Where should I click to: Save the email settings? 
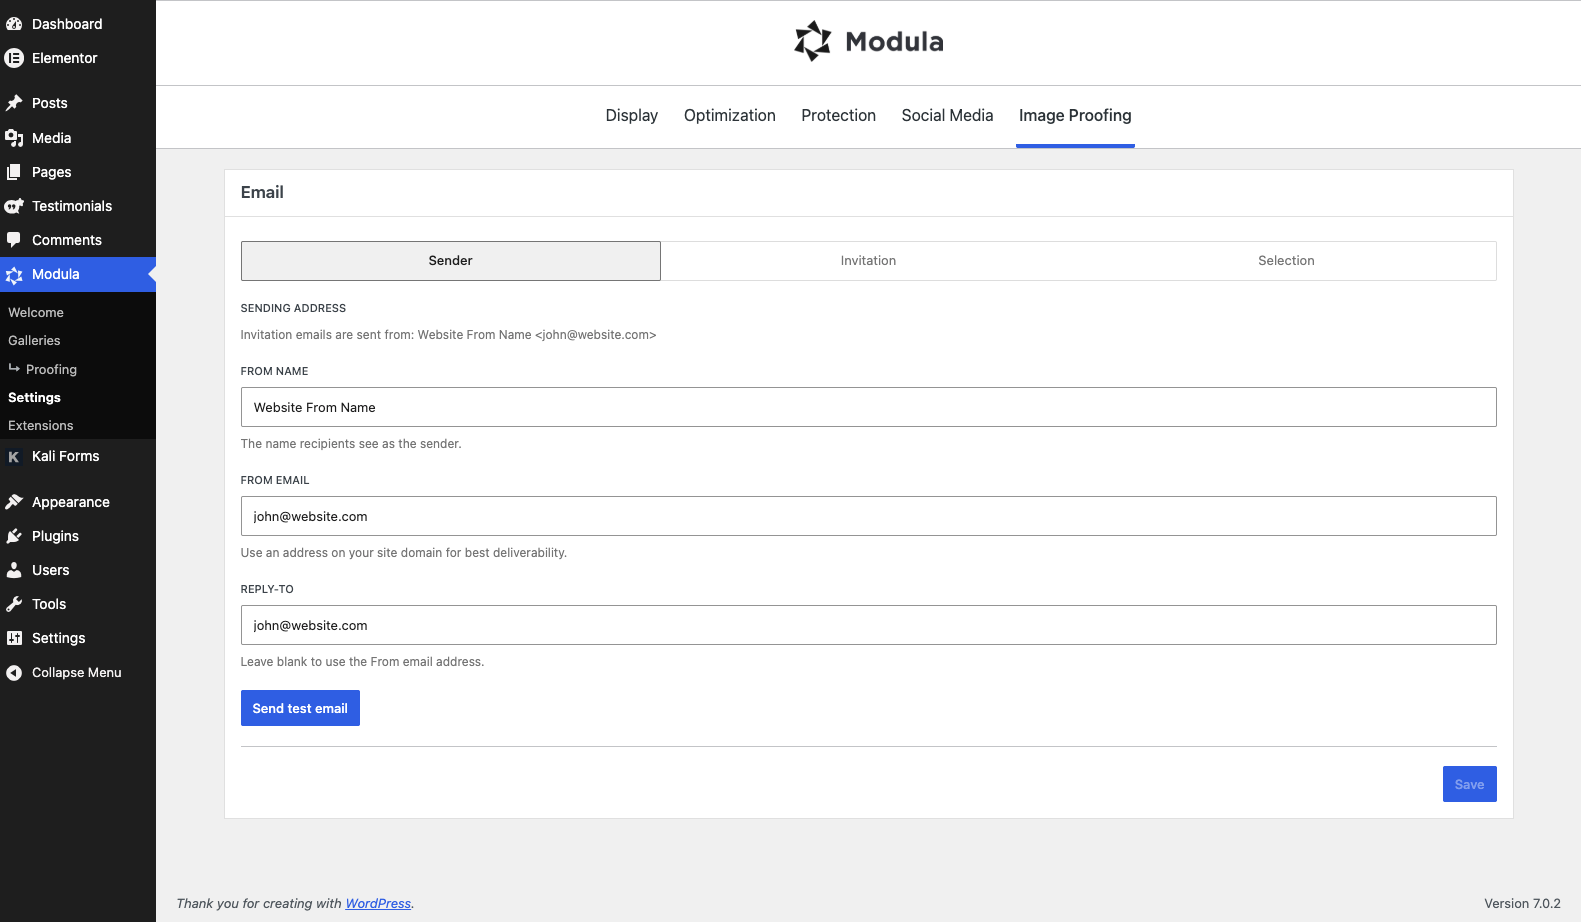pyautogui.click(x=1469, y=784)
